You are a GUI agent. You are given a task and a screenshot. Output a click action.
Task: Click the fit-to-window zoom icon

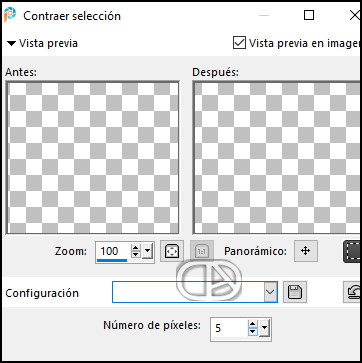click(x=172, y=251)
